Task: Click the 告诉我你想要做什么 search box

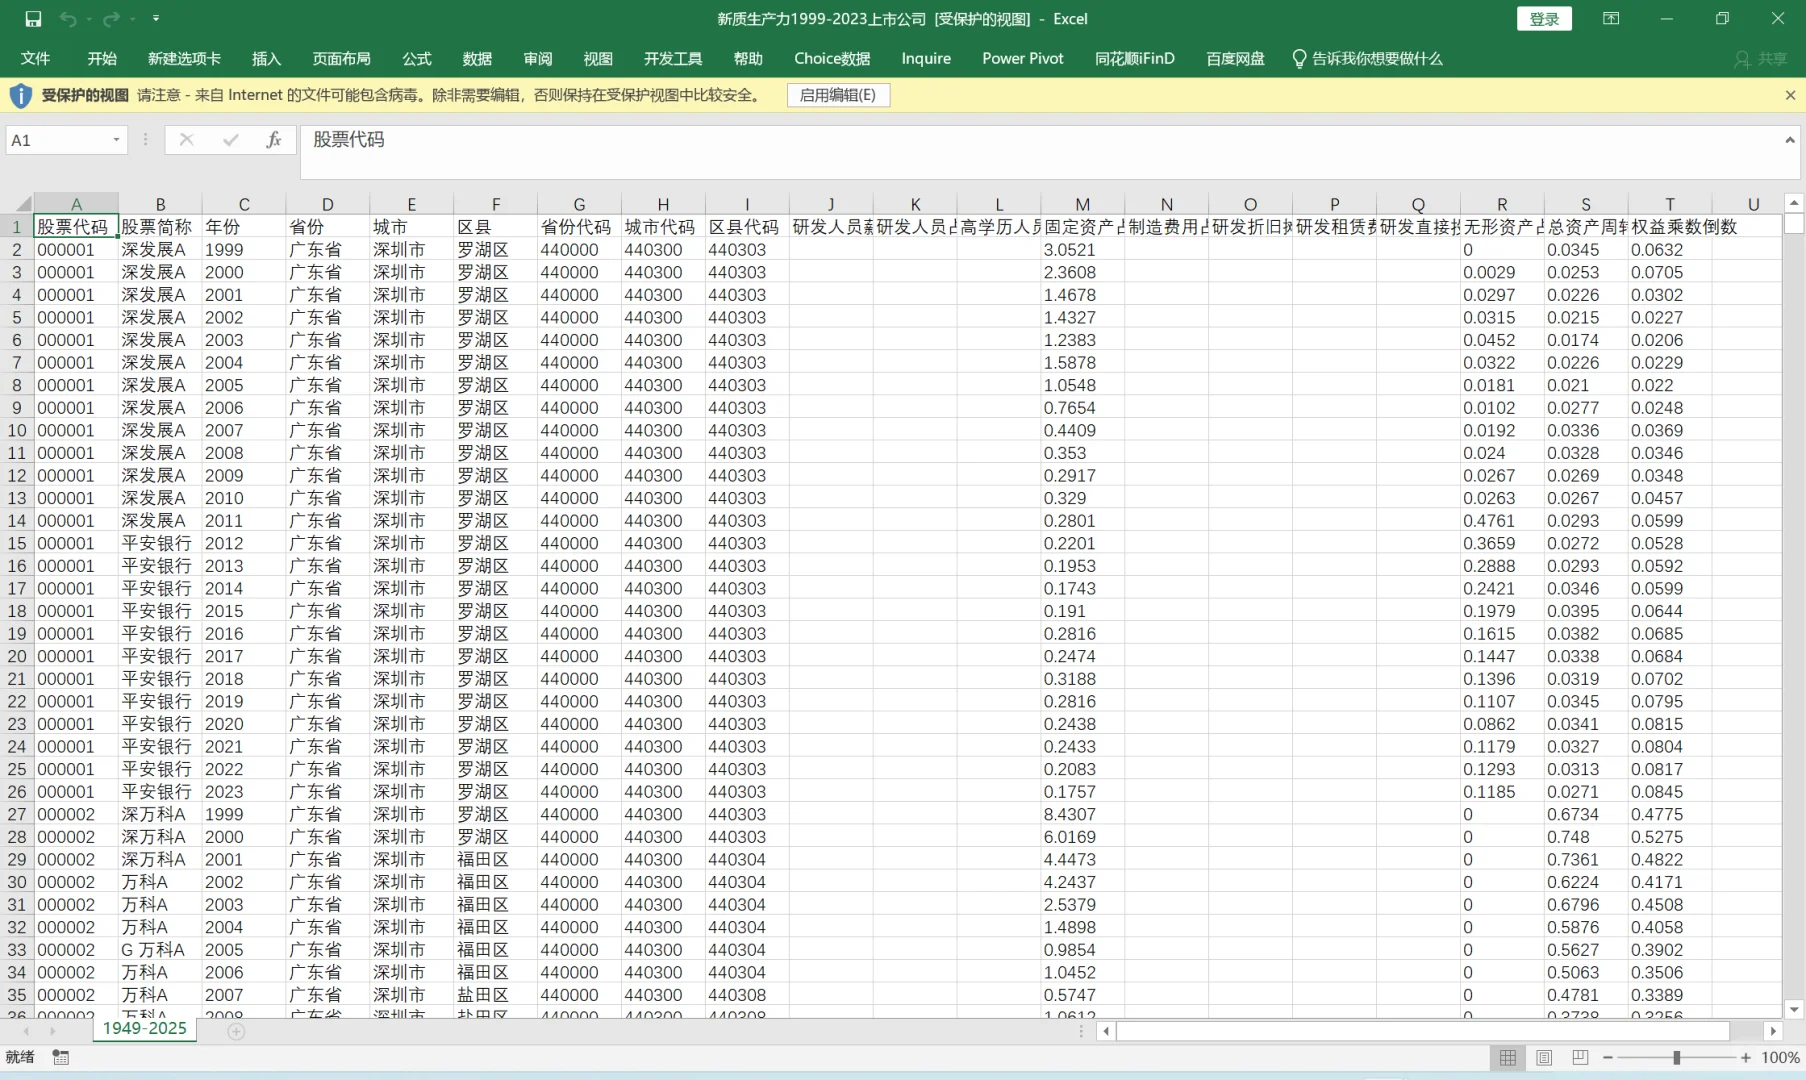Action: 1367,58
